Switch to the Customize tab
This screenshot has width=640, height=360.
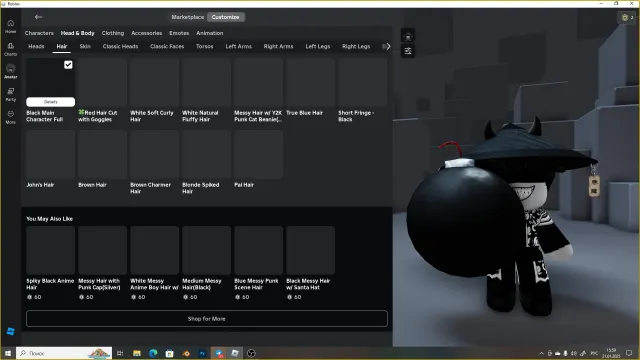[225, 17]
